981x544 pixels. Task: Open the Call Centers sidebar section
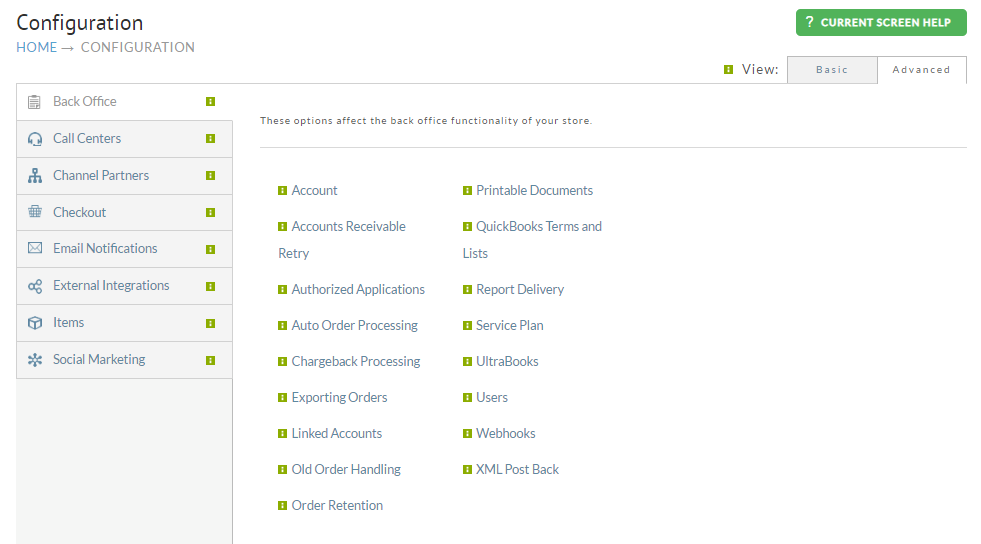[x=125, y=139]
